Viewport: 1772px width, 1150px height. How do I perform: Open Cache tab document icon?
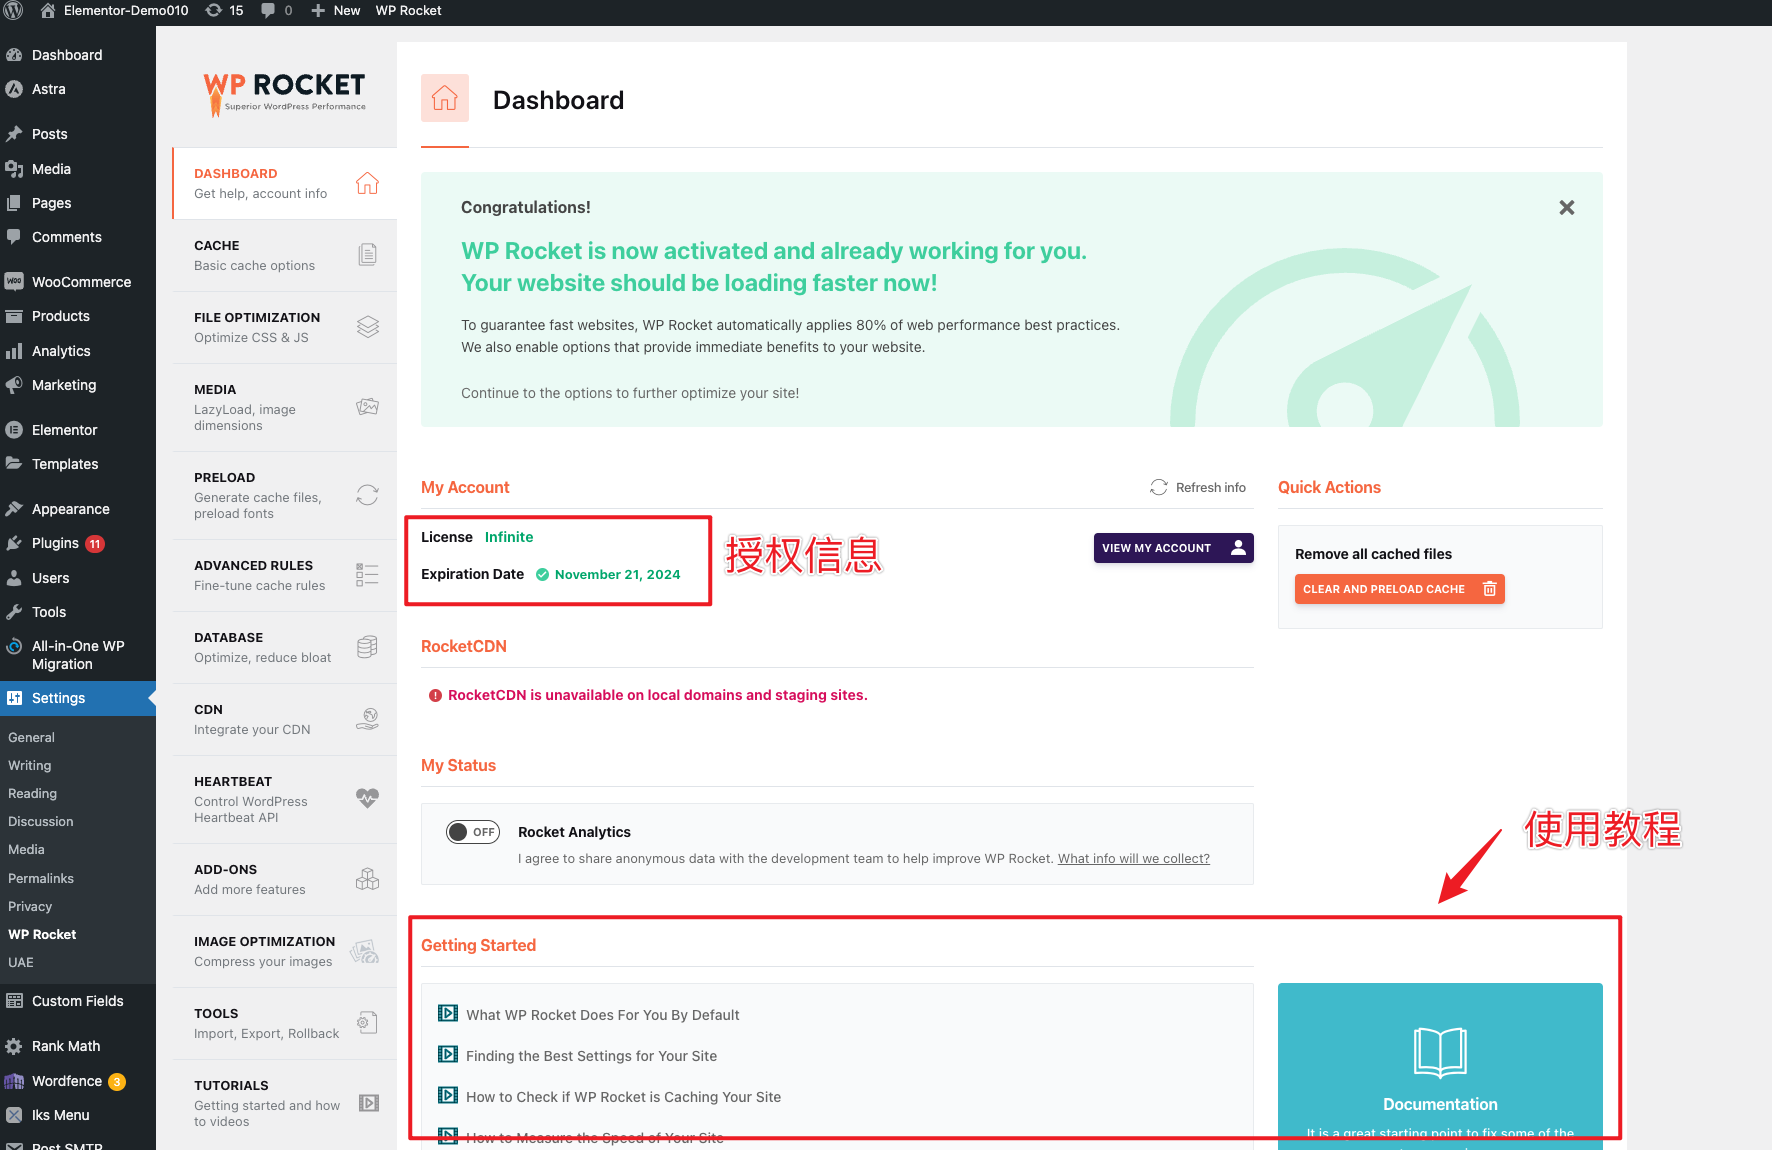(367, 255)
